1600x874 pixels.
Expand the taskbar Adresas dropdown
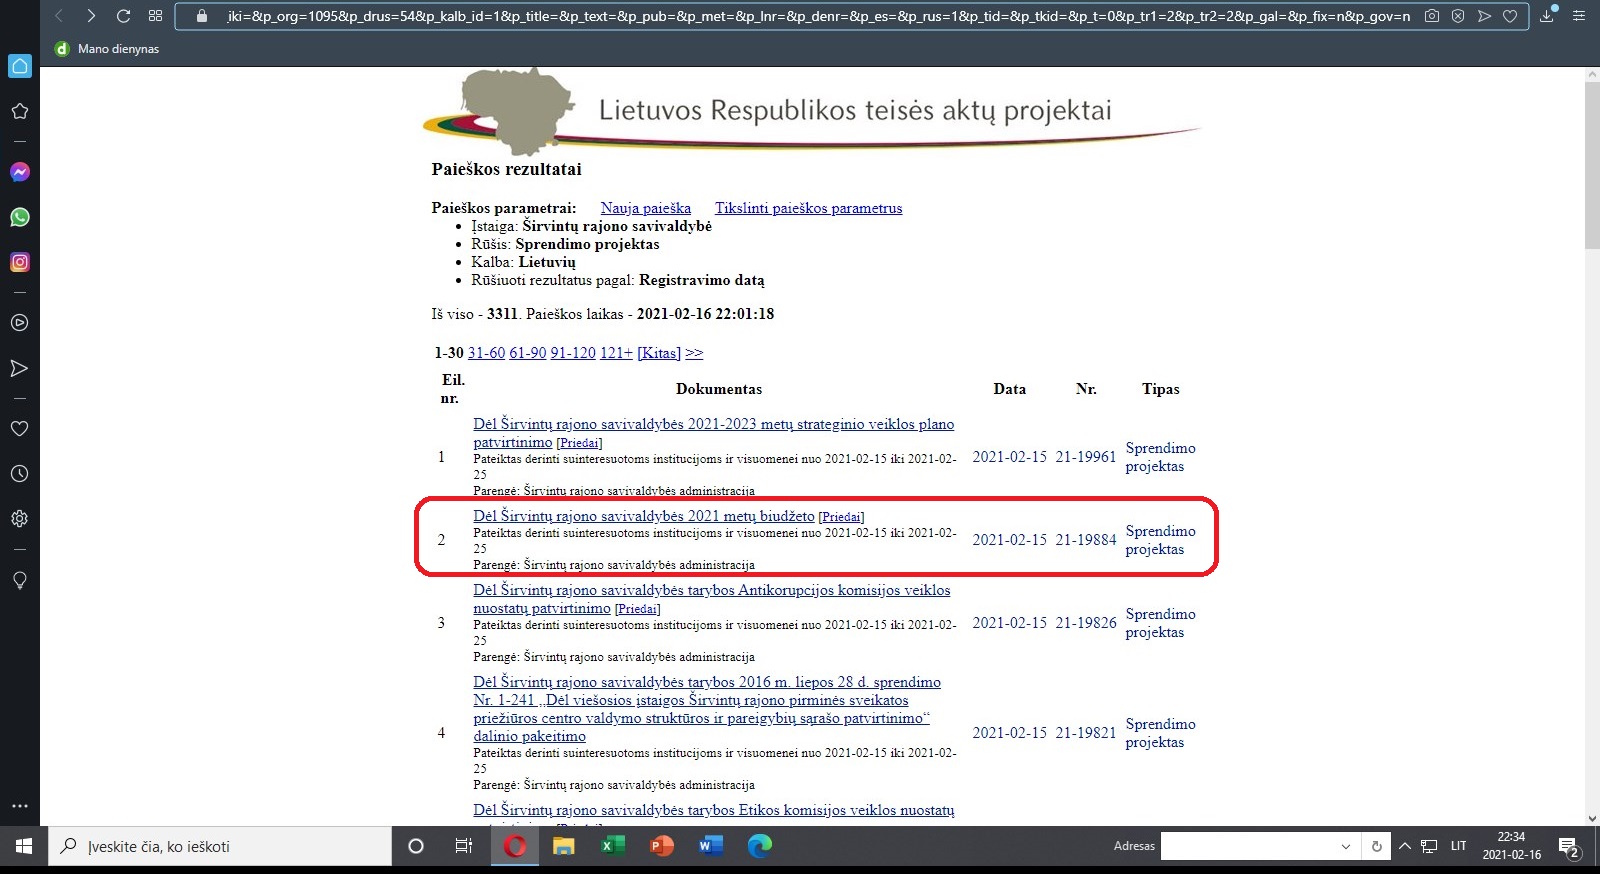1345,846
